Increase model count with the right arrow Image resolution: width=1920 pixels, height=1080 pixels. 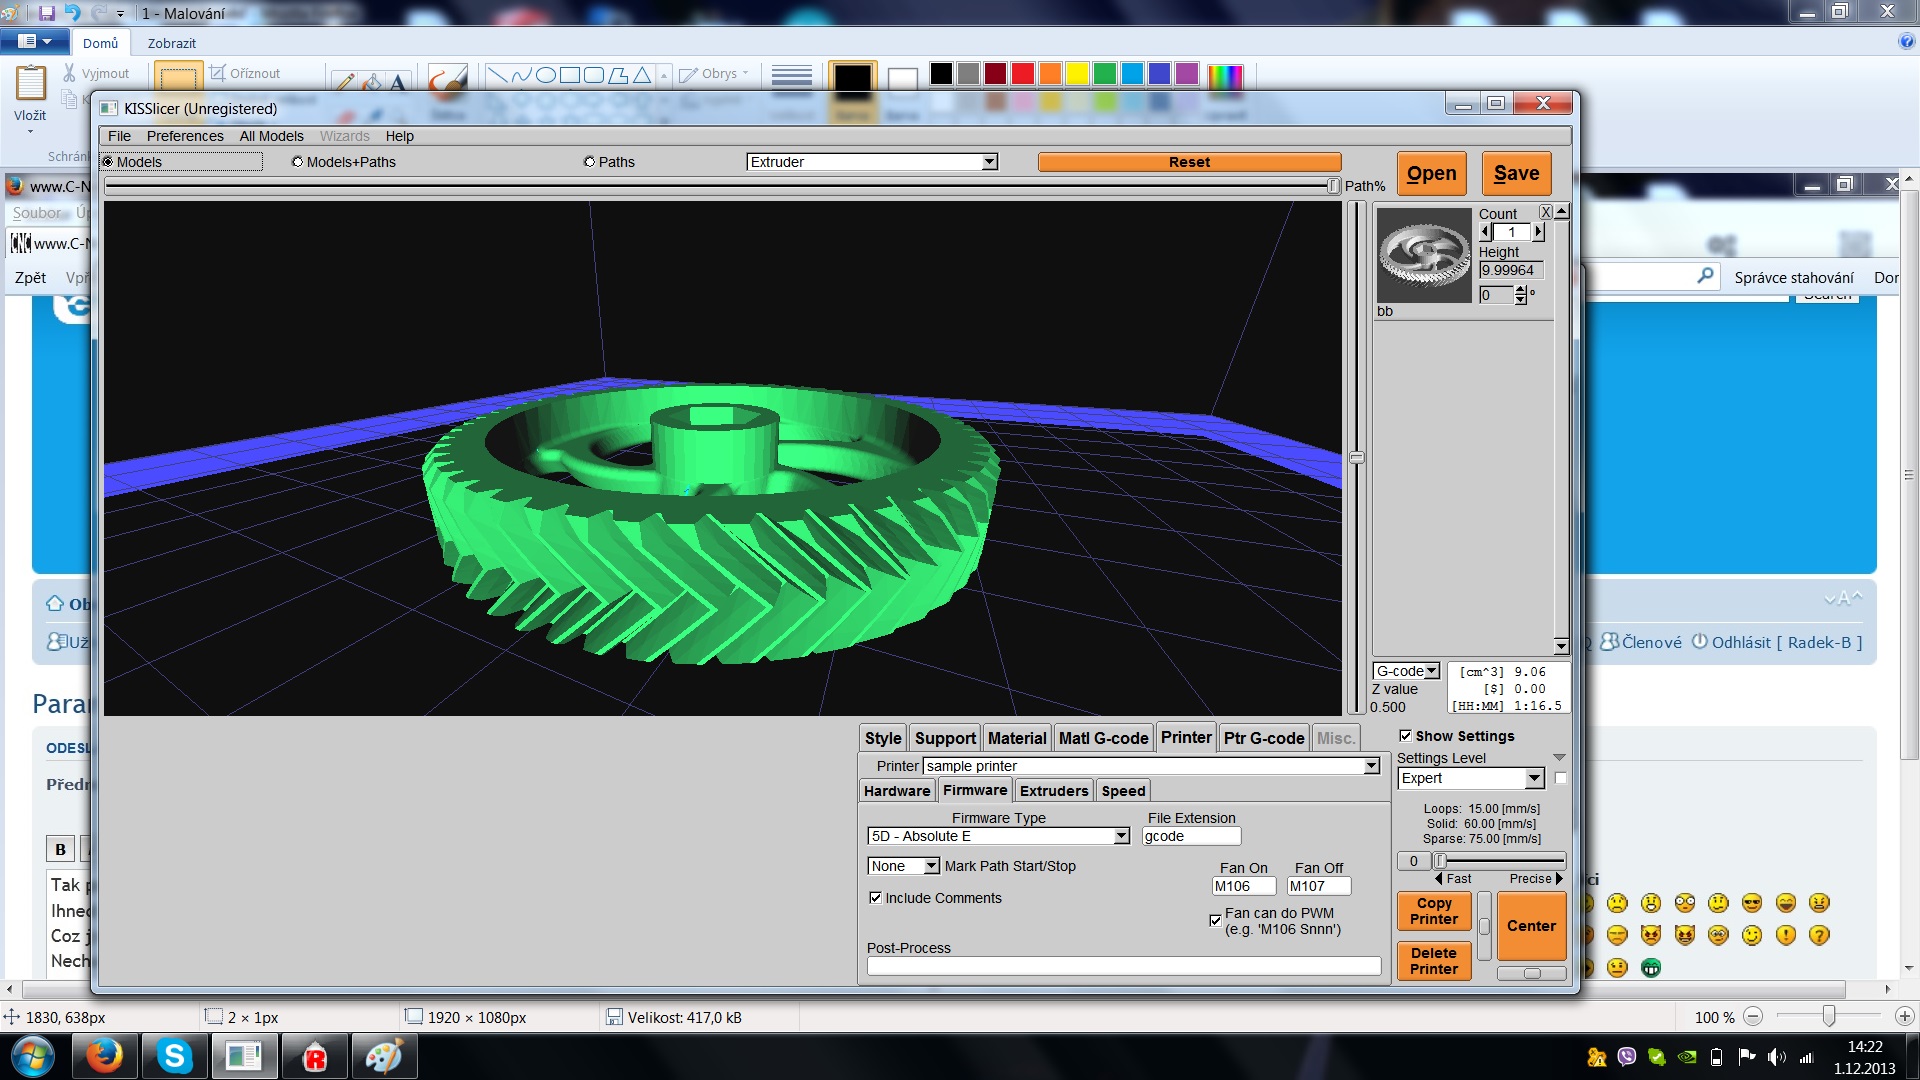1538,232
